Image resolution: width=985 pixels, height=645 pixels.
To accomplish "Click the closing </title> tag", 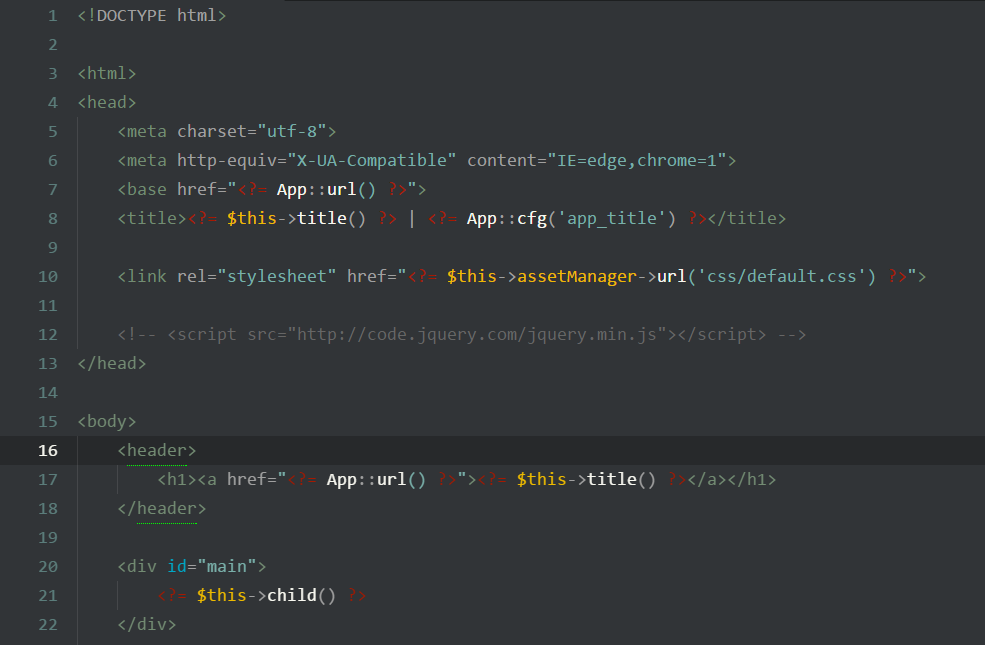I will click(746, 219).
